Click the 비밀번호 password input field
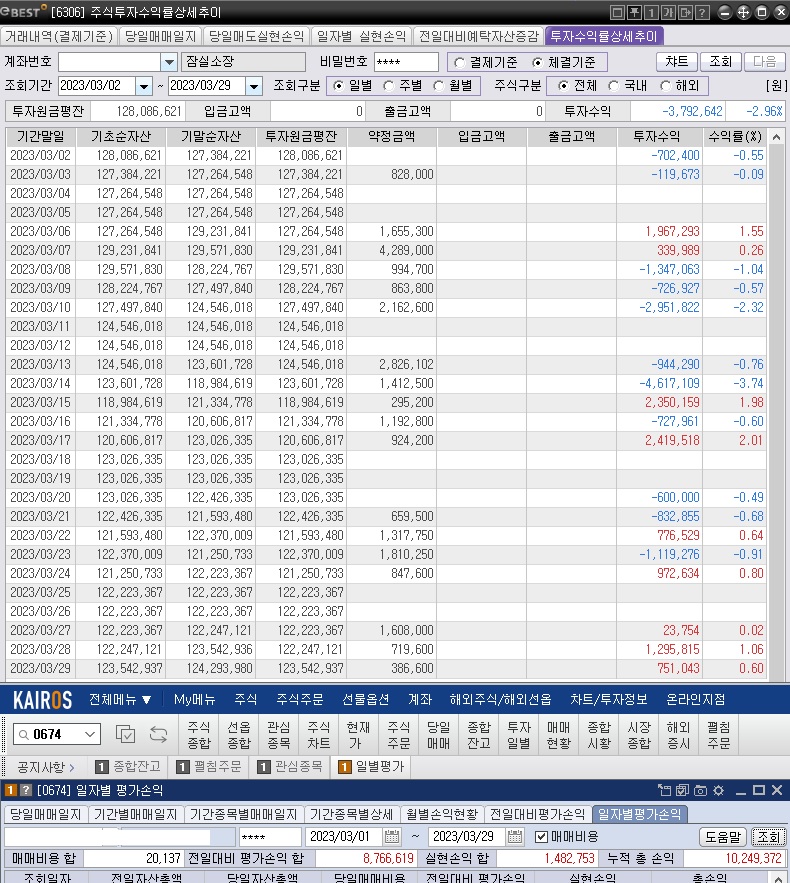The height and width of the screenshot is (883, 790). click(405, 62)
